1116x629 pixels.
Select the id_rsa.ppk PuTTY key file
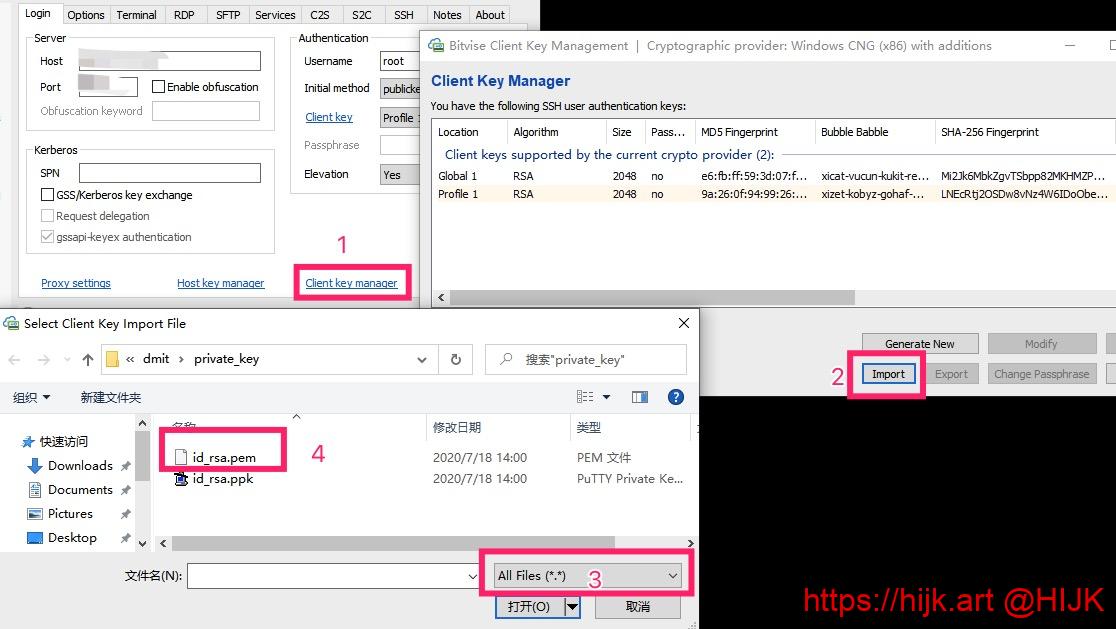click(222, 479)
